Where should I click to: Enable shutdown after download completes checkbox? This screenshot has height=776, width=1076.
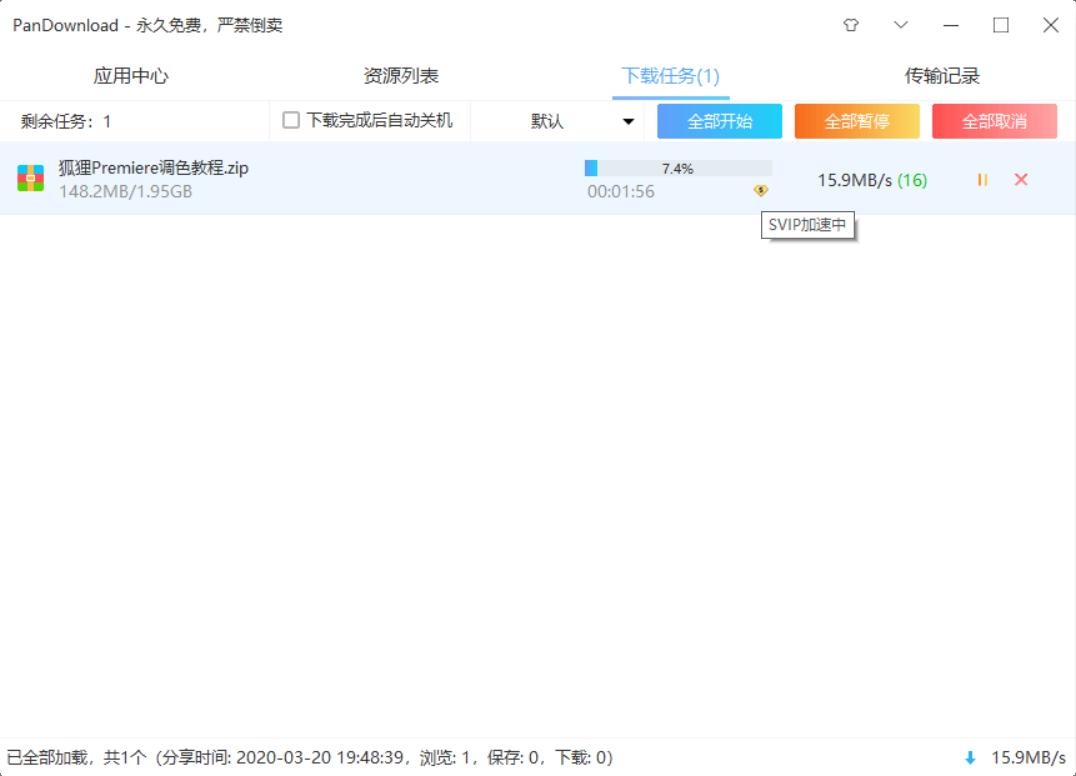coord(291,120)
